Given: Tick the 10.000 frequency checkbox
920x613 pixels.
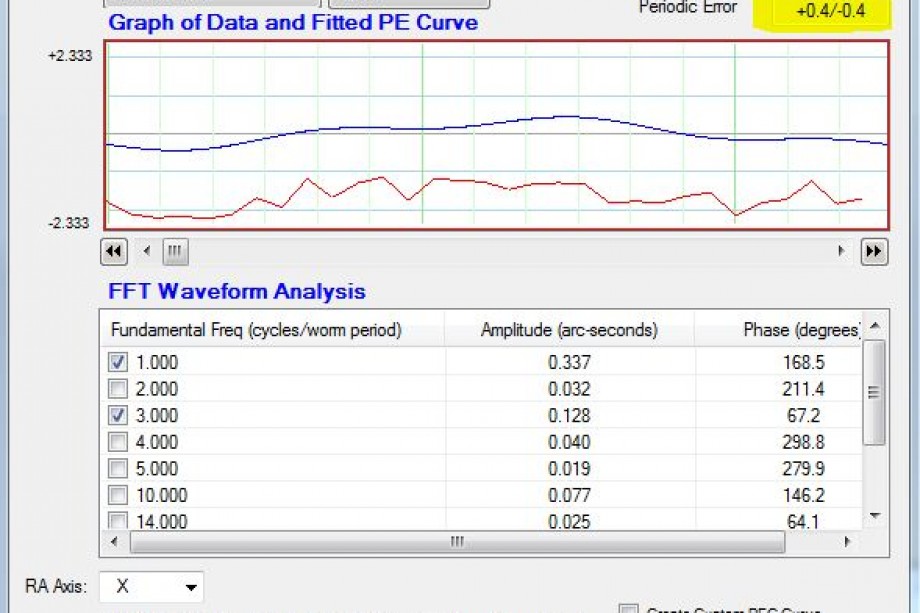Looking at the screenshot, I should (118, 495).
